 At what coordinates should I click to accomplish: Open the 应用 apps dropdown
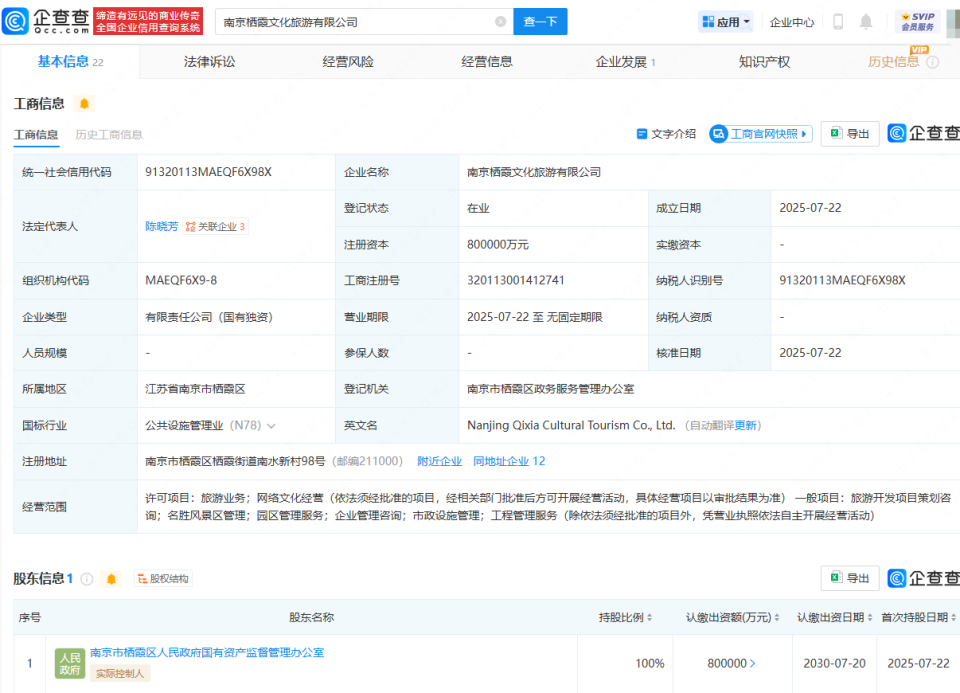point(726,22)
